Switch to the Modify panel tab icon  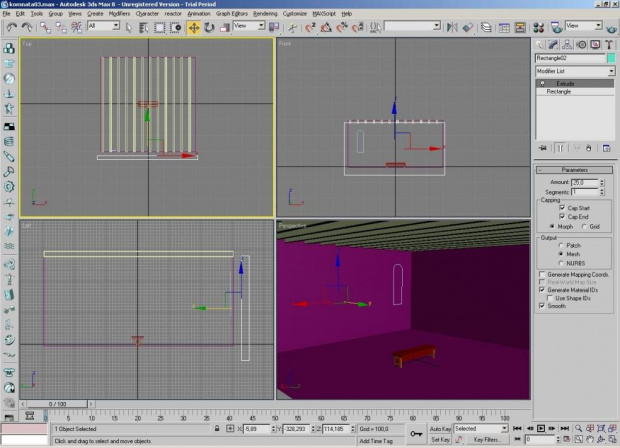coord(553,45)
